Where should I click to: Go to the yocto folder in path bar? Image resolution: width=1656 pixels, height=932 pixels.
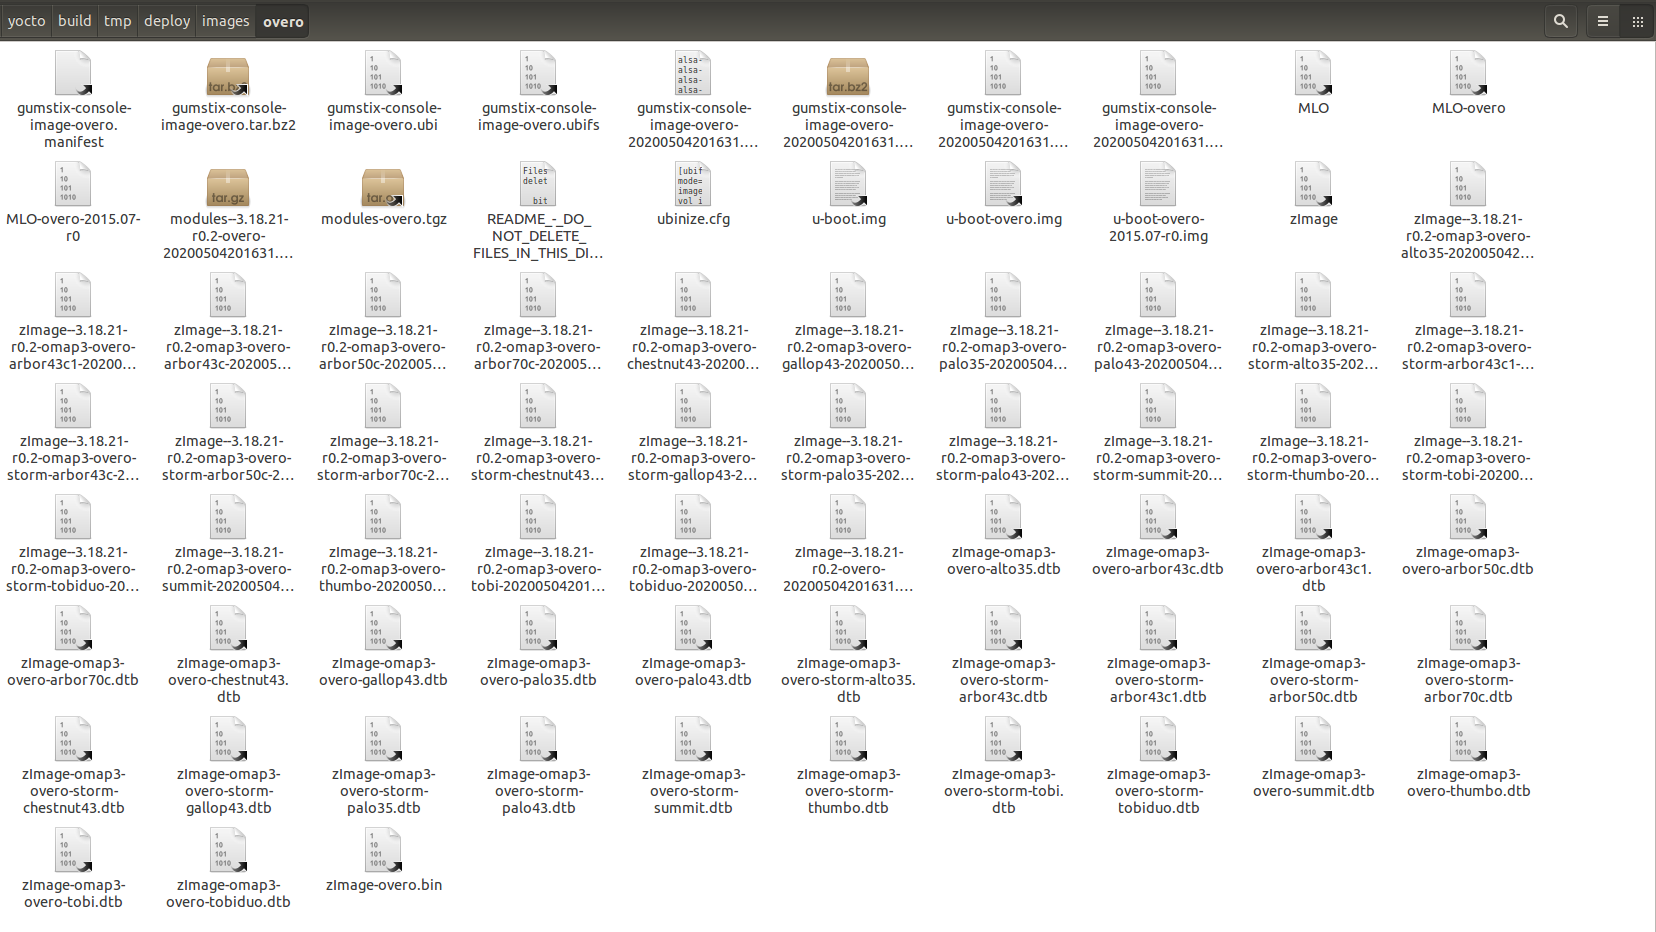(26, 21)
